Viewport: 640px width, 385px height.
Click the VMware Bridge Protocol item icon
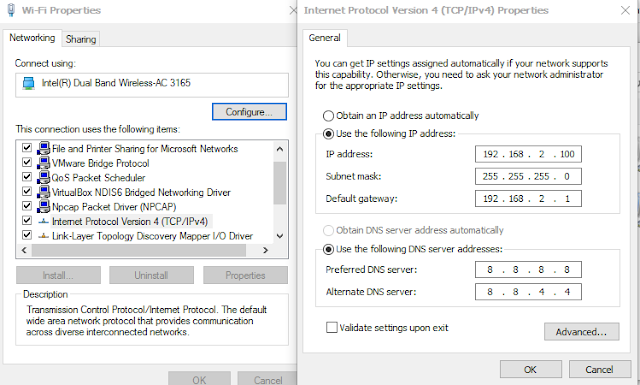(43, 163)
